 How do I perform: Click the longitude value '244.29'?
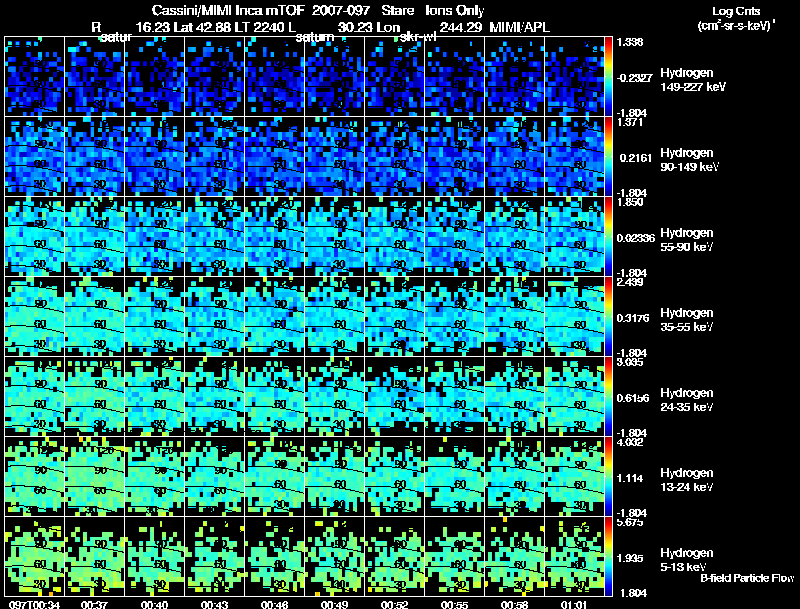[461, 27]
